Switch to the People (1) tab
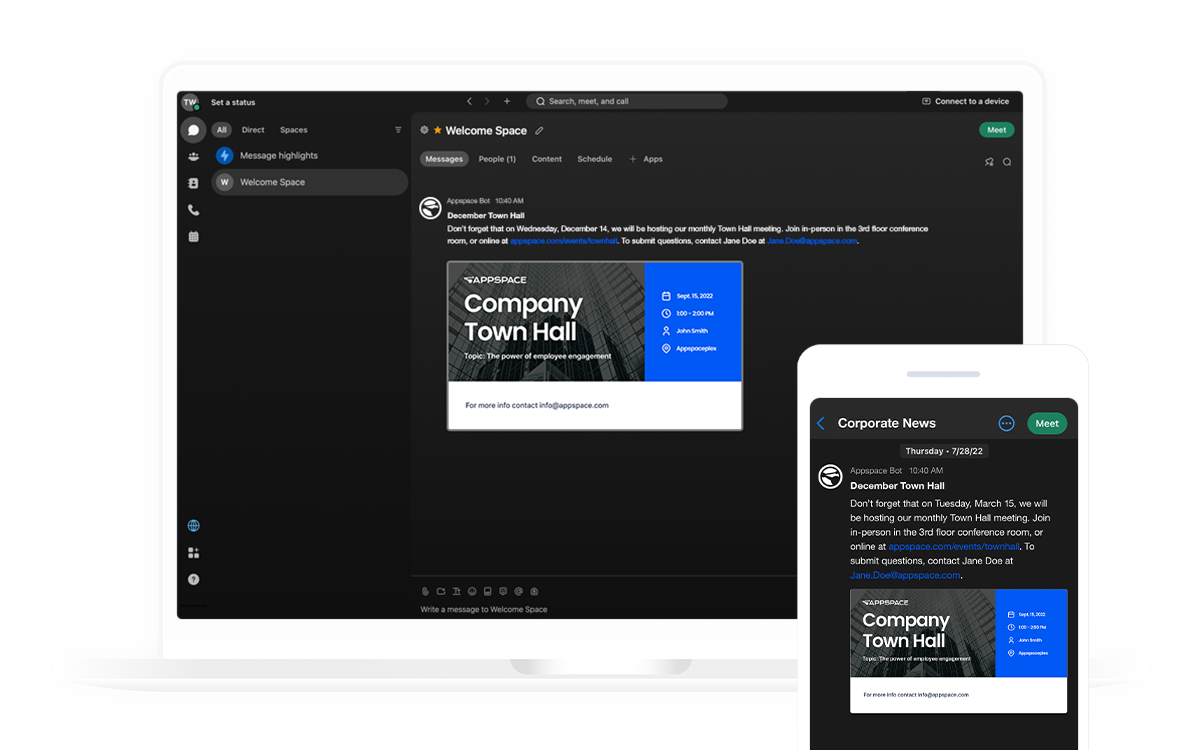This screenshot has width=1200, height=750. [497, 159]
